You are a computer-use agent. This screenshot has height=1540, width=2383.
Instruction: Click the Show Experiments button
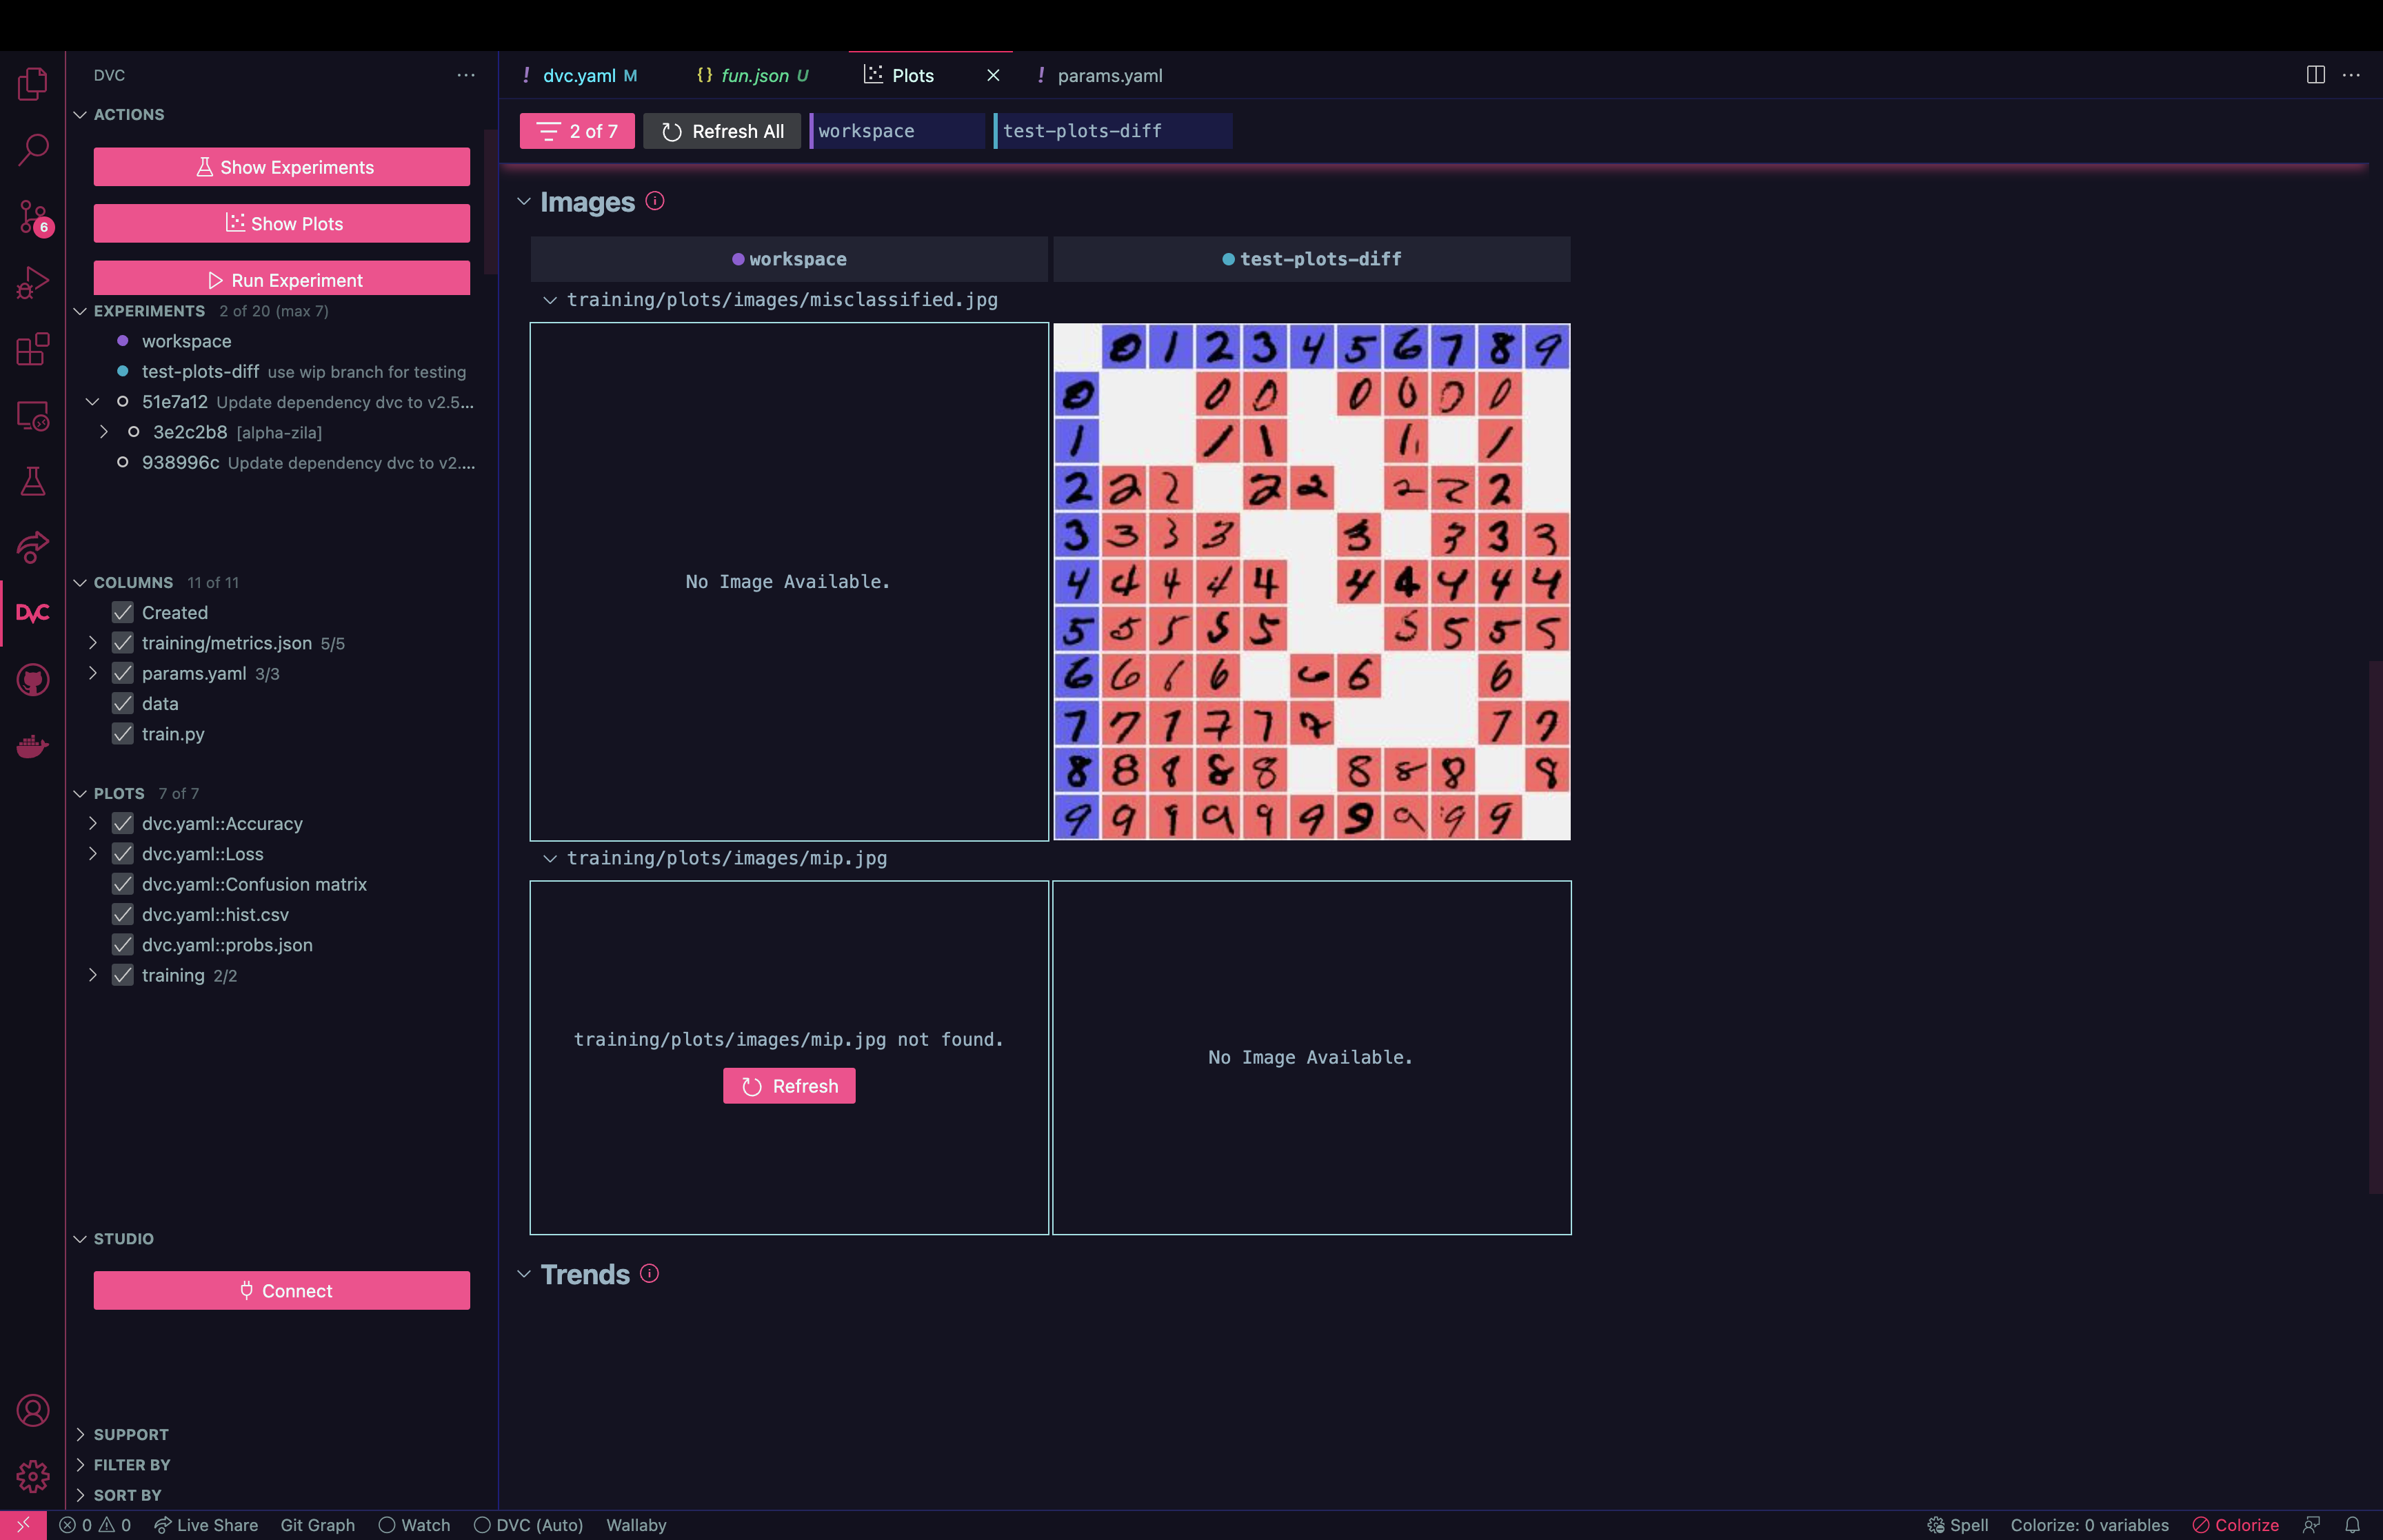[x=282, y=167]
